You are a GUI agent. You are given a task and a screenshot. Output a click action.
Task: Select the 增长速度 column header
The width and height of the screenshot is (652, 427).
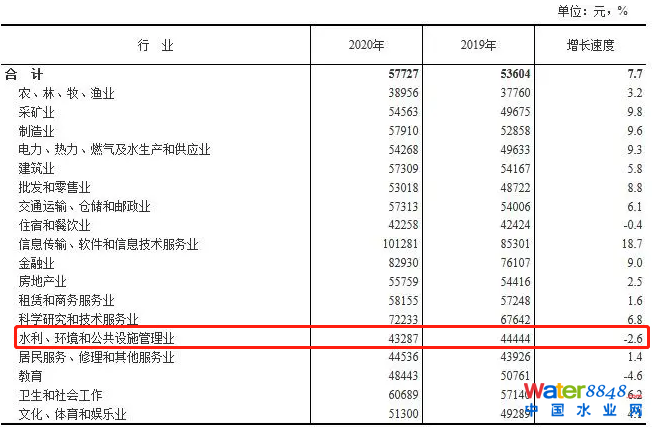pos(589,46)
